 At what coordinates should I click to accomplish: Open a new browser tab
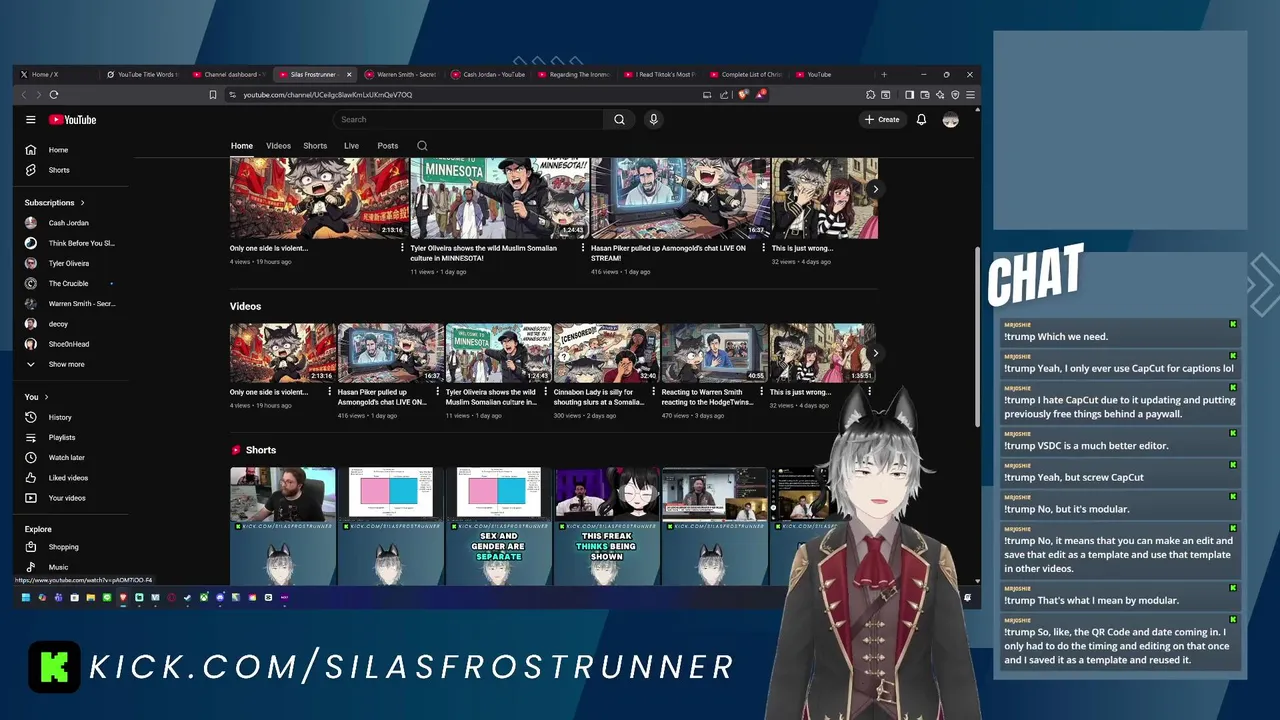883,75
